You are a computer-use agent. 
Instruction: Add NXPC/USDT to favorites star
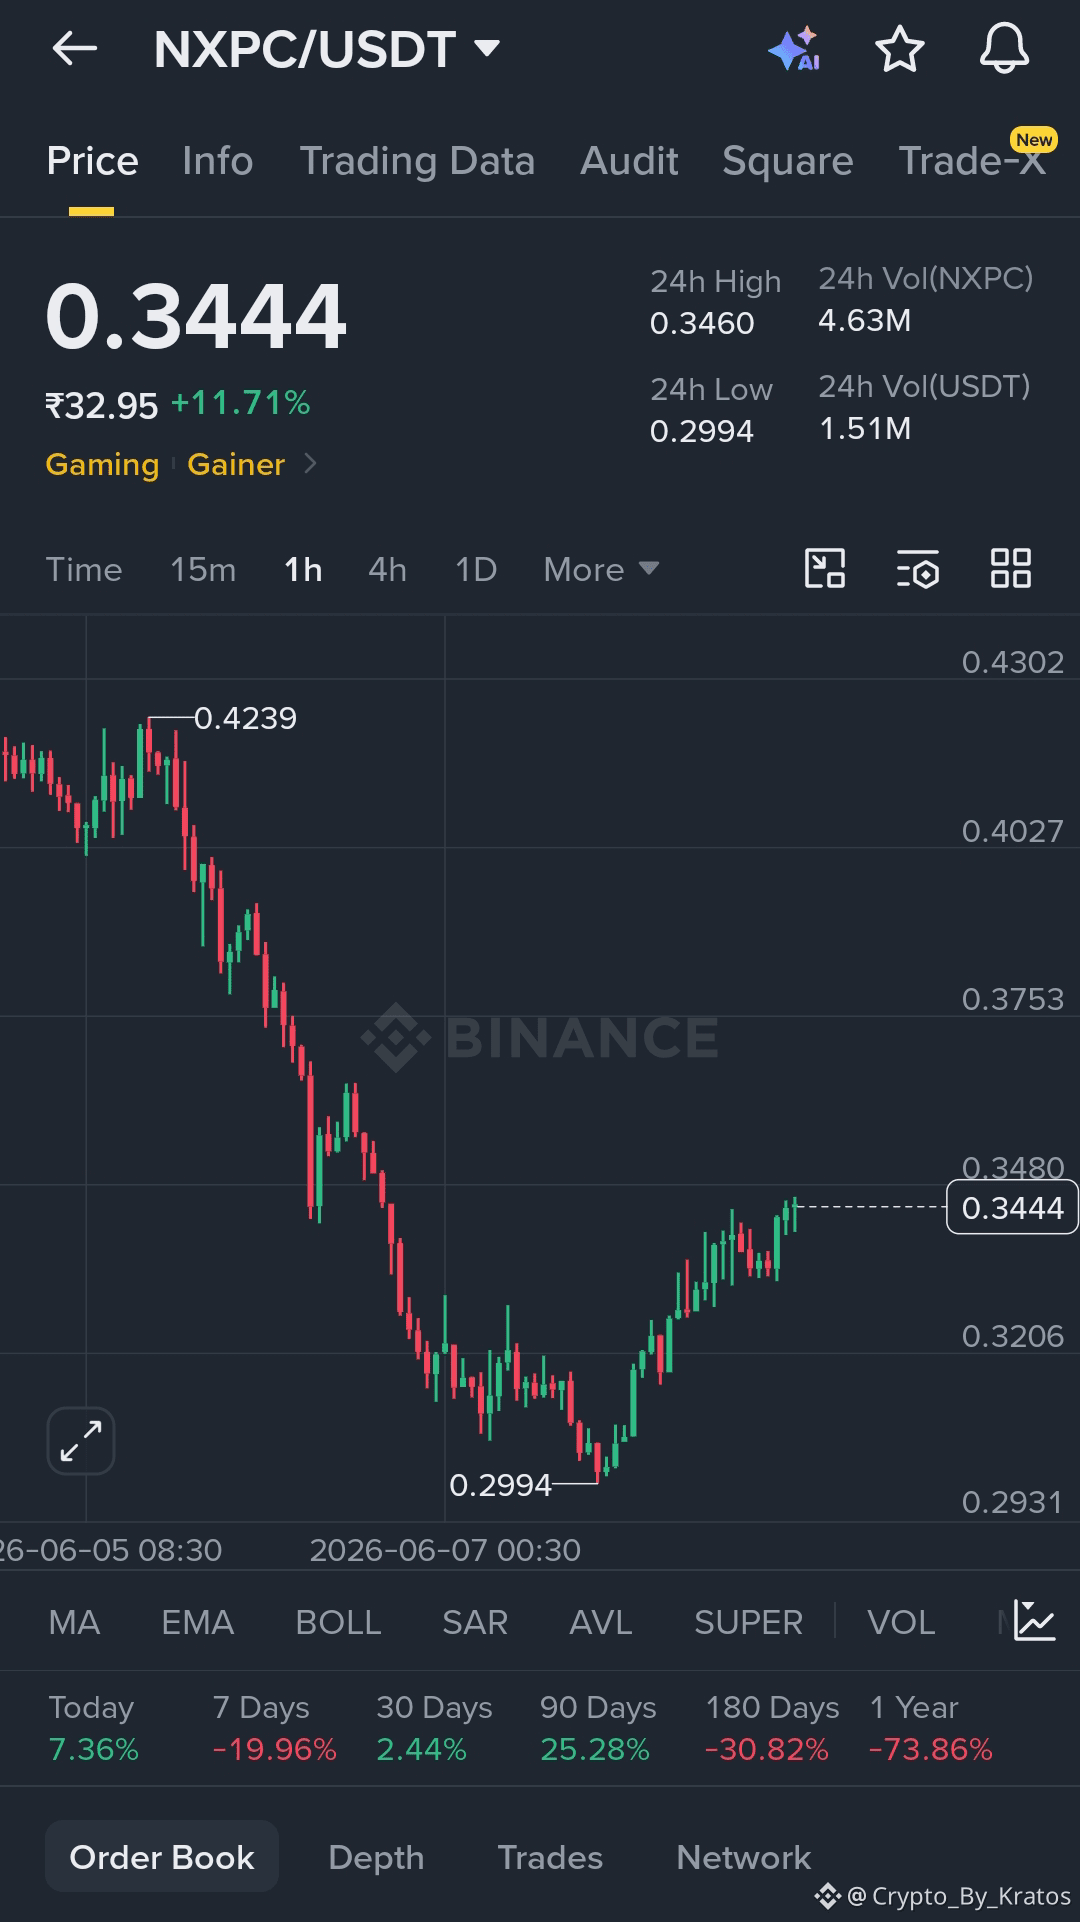[899, 49]
